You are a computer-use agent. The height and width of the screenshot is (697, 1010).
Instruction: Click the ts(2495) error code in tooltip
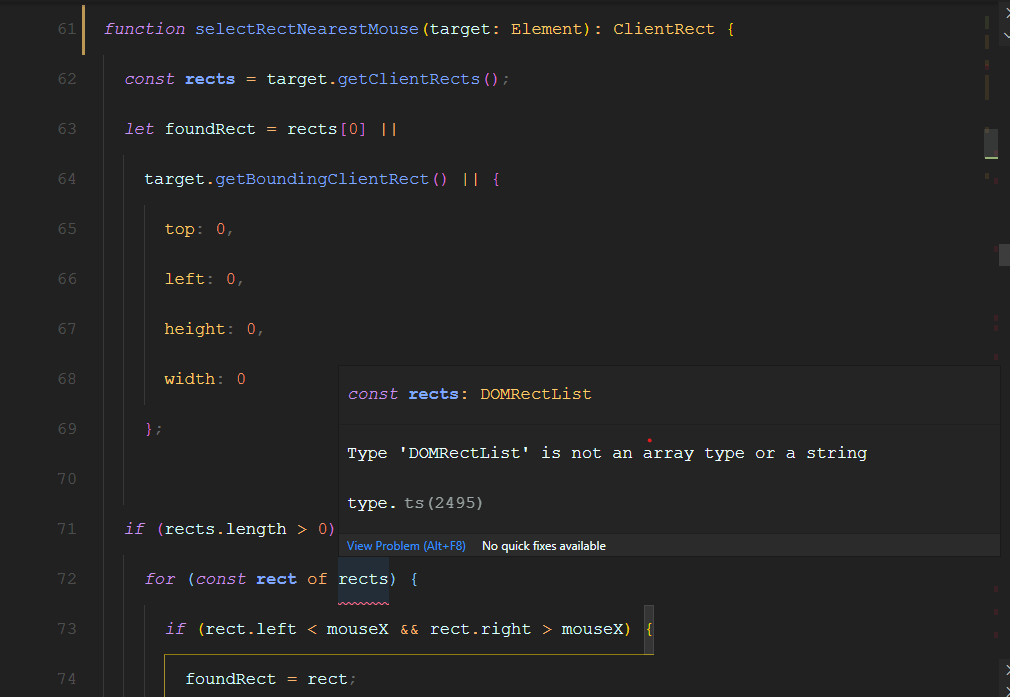[x=443, y=503]
